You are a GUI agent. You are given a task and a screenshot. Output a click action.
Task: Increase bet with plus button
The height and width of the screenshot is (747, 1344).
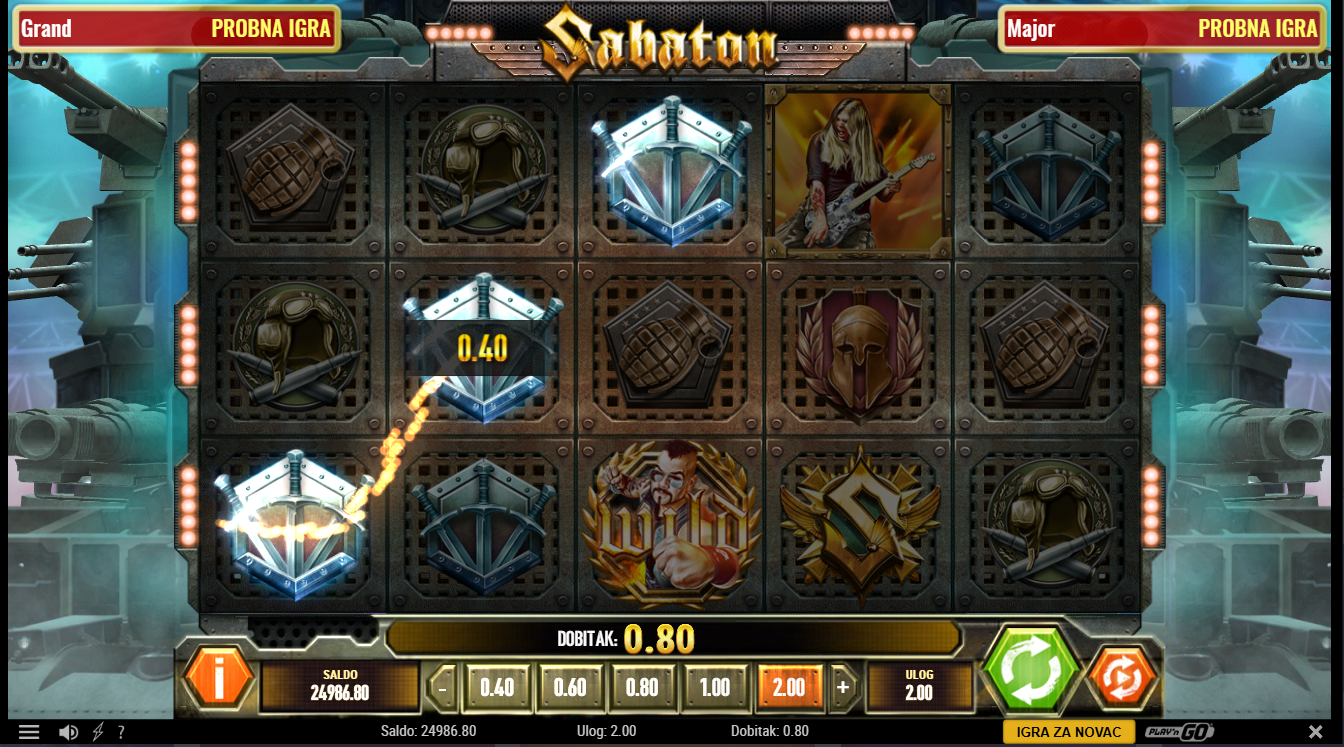pyautogui.click(x=843, y=688)
